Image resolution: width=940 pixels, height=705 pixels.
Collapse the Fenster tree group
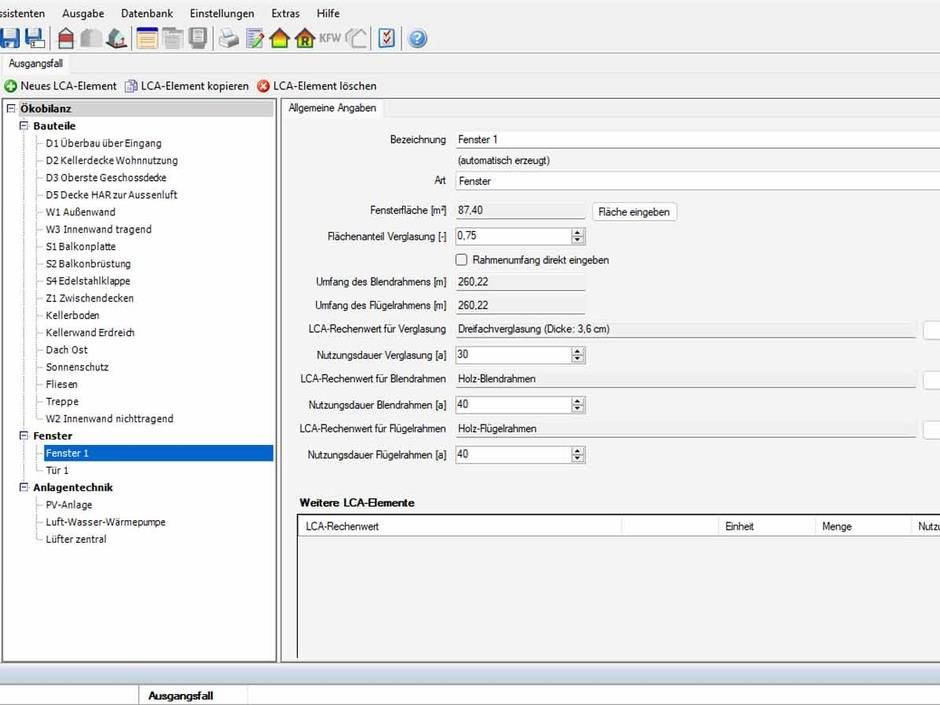tap(24, 436)
